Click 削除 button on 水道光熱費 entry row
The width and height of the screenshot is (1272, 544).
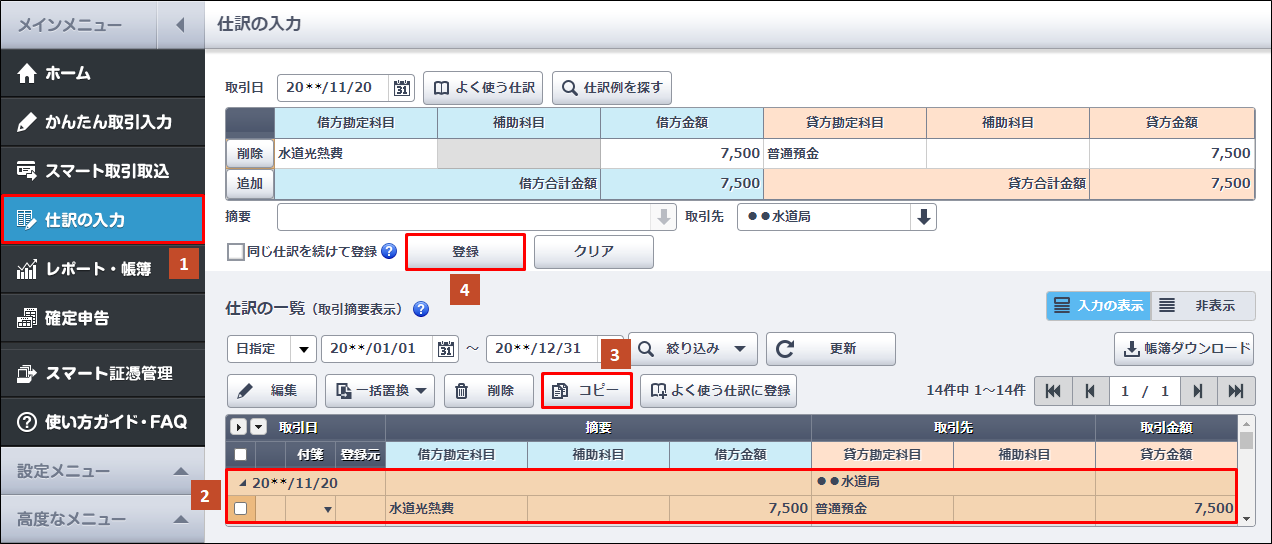click(250, 154)
